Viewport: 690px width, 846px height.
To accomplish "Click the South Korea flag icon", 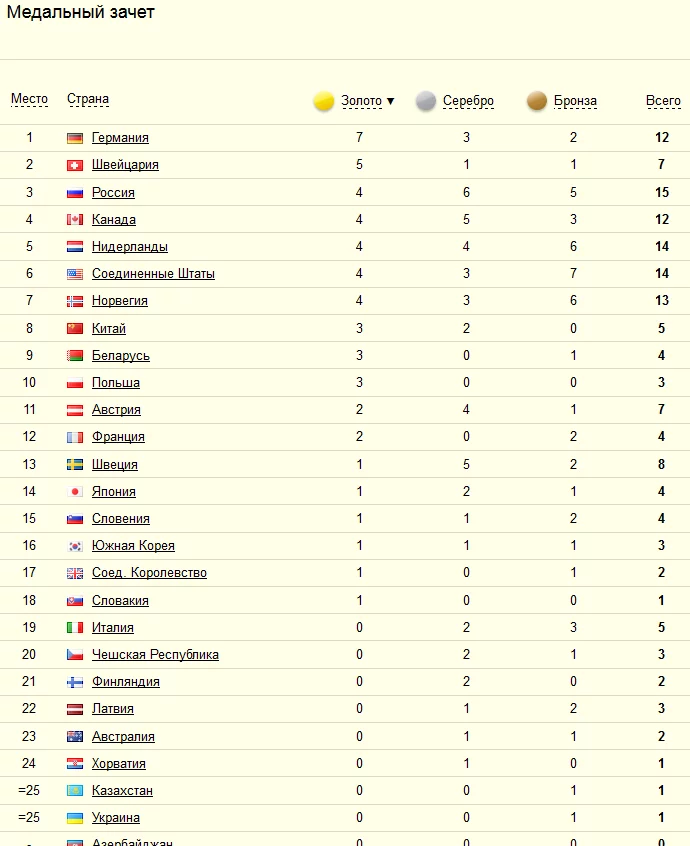I will pos(75,546).
